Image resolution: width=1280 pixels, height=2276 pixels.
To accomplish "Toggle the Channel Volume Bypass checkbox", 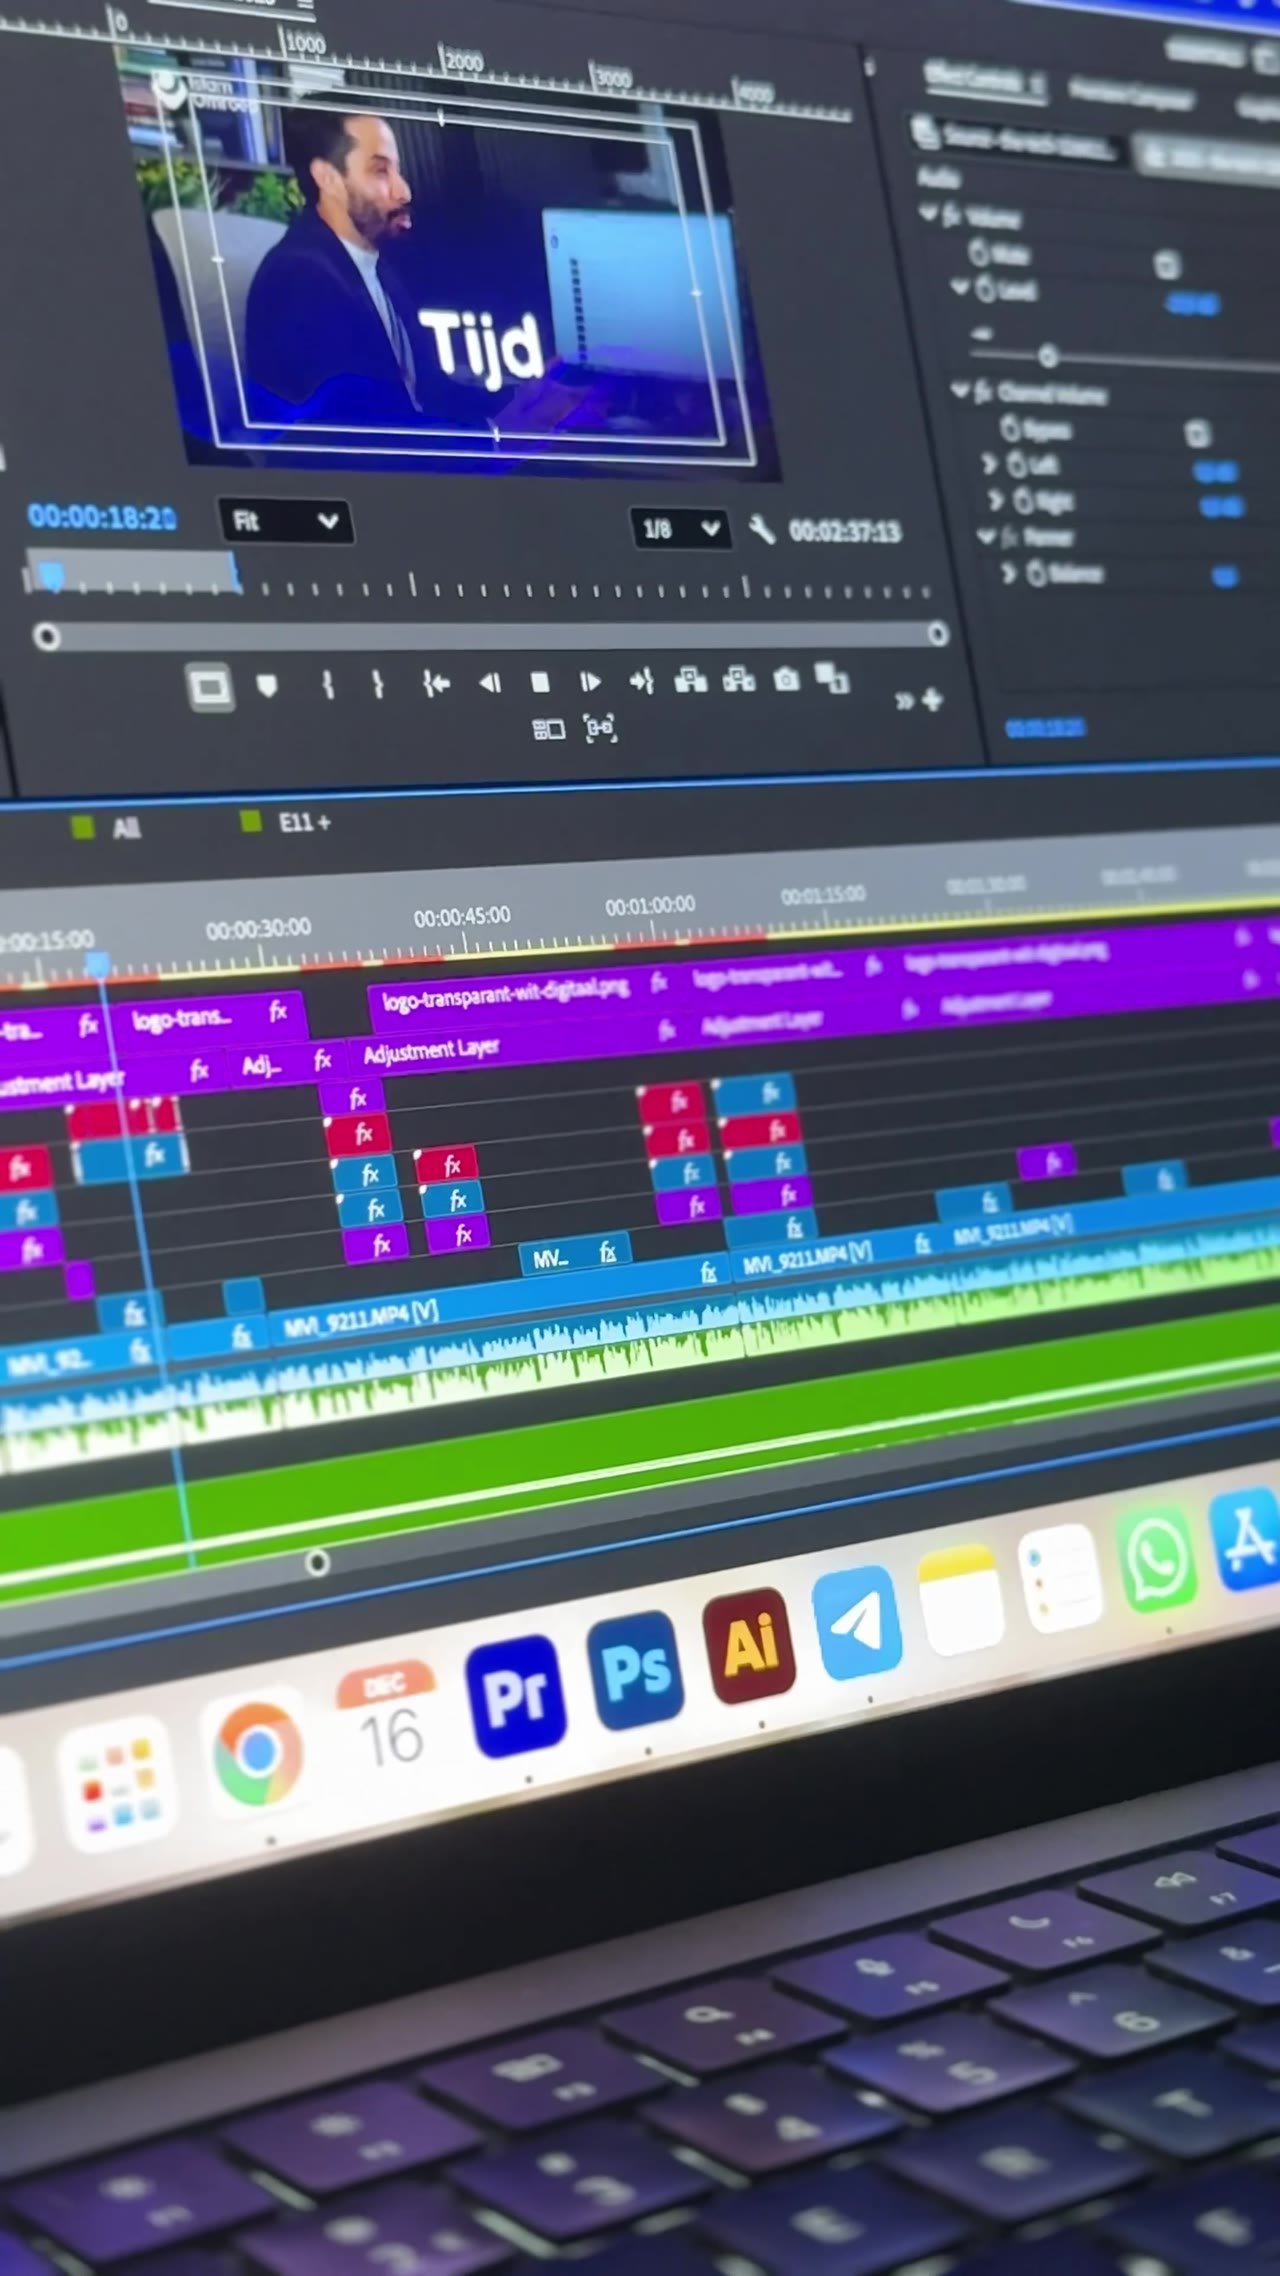I will [1197, 433].
